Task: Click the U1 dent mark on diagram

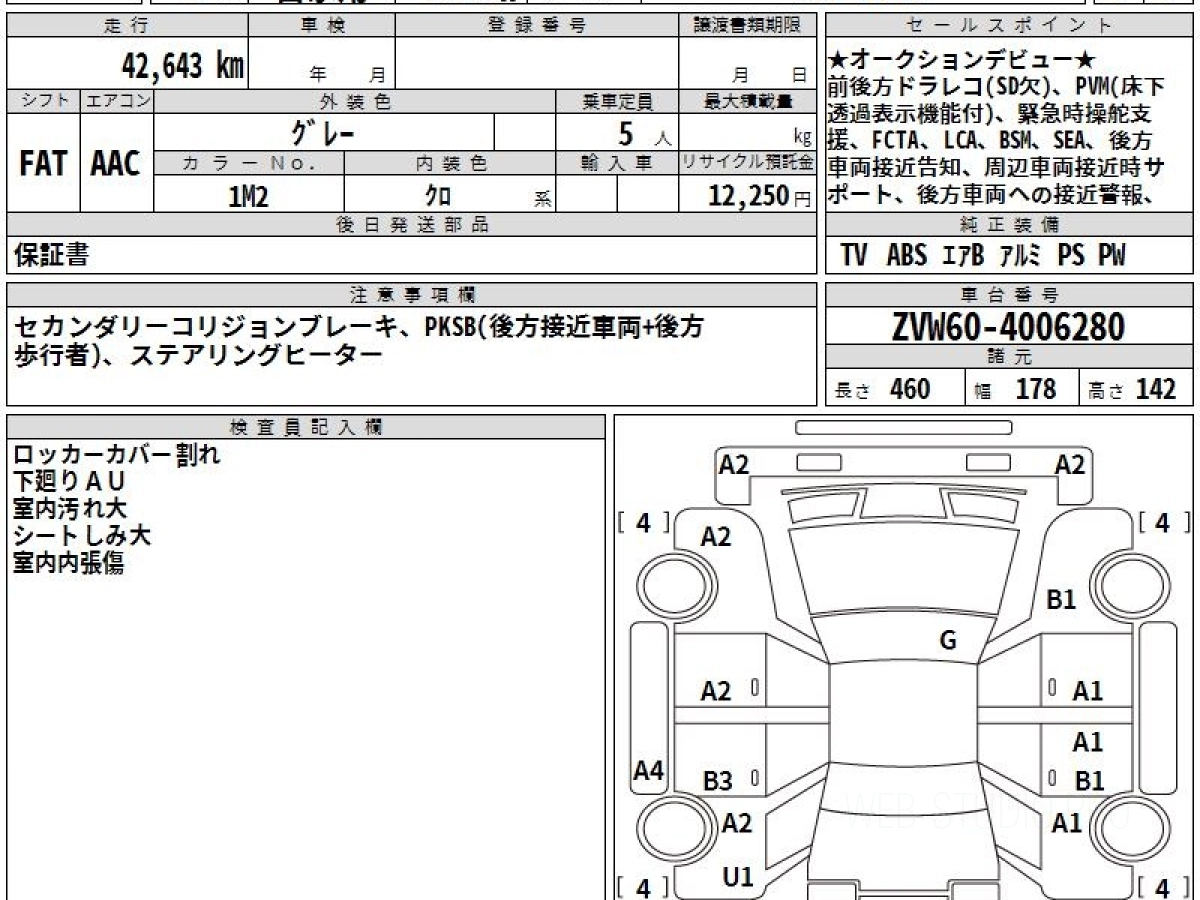Action: coord(737,877)
